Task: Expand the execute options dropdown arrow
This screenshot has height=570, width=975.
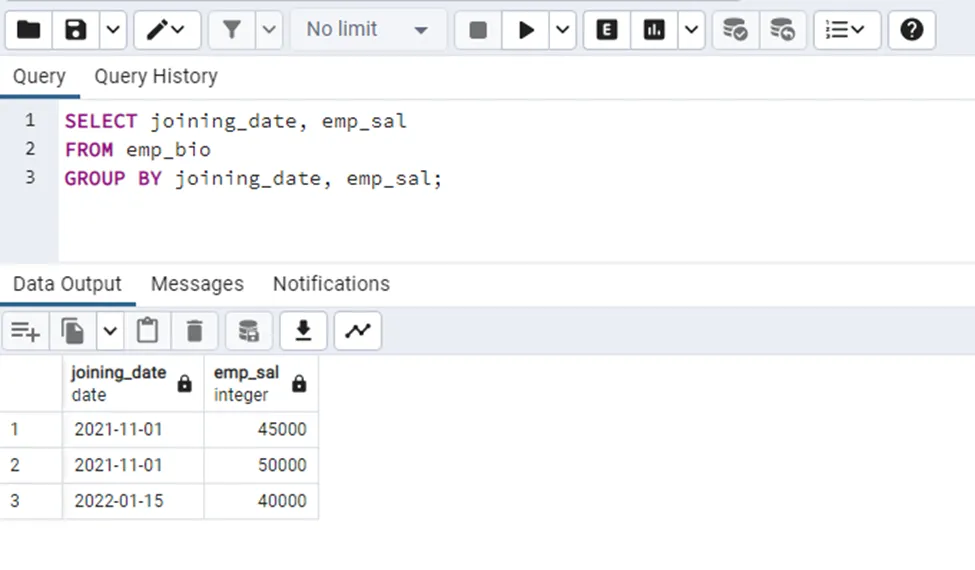Action: point(563,30)
